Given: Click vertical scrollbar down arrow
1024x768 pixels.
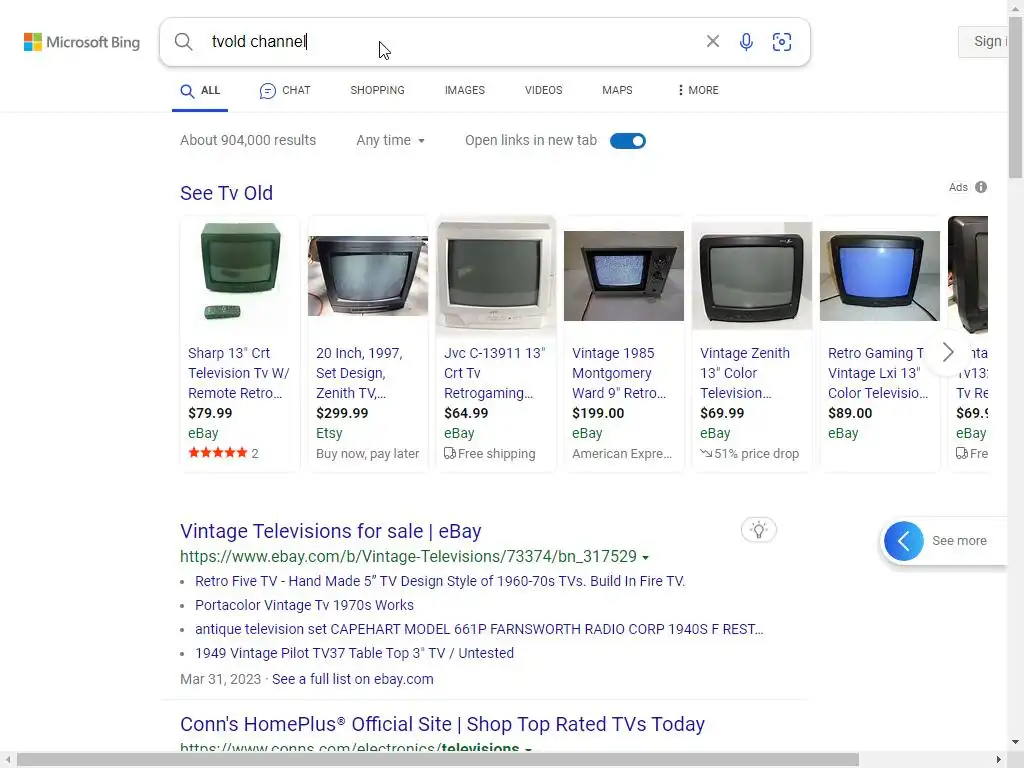Looking at the screenshot, I should 1016,742.
